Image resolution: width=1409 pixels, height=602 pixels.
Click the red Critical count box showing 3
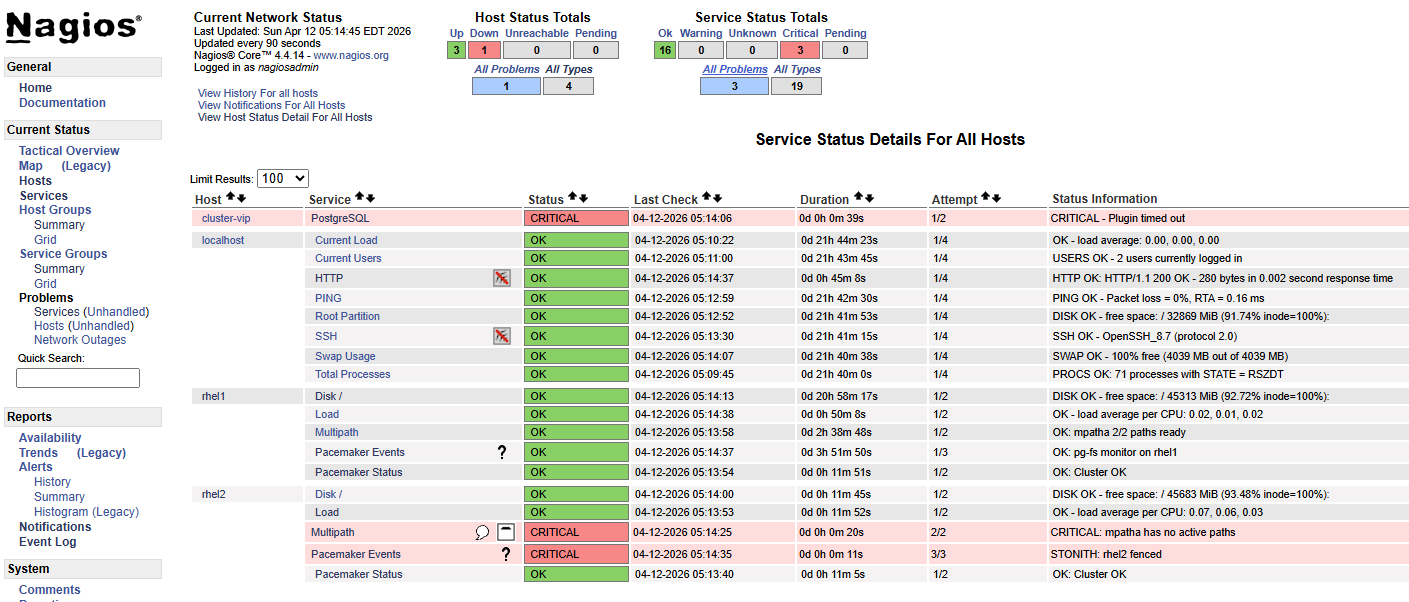pyautogui.click(x=801, y=50)
